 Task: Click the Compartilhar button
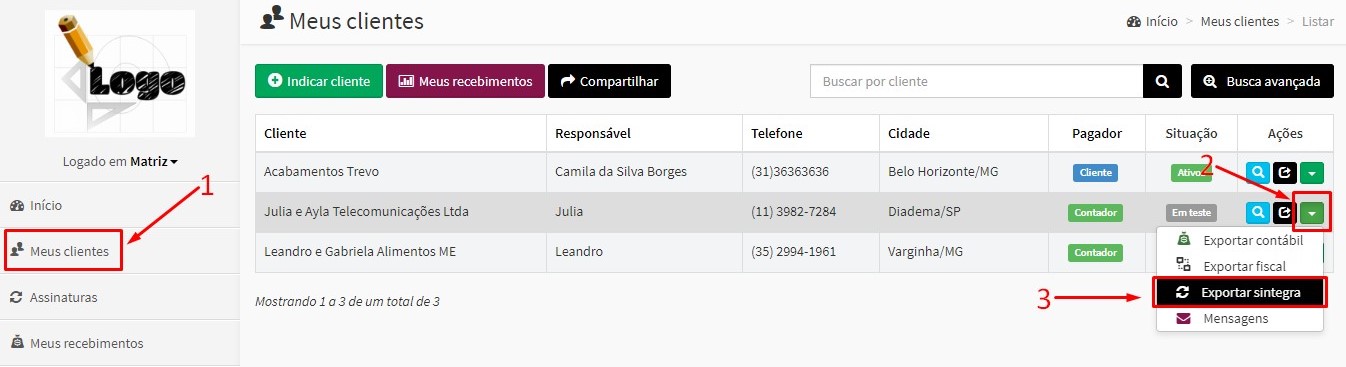[x=609, y=81]
